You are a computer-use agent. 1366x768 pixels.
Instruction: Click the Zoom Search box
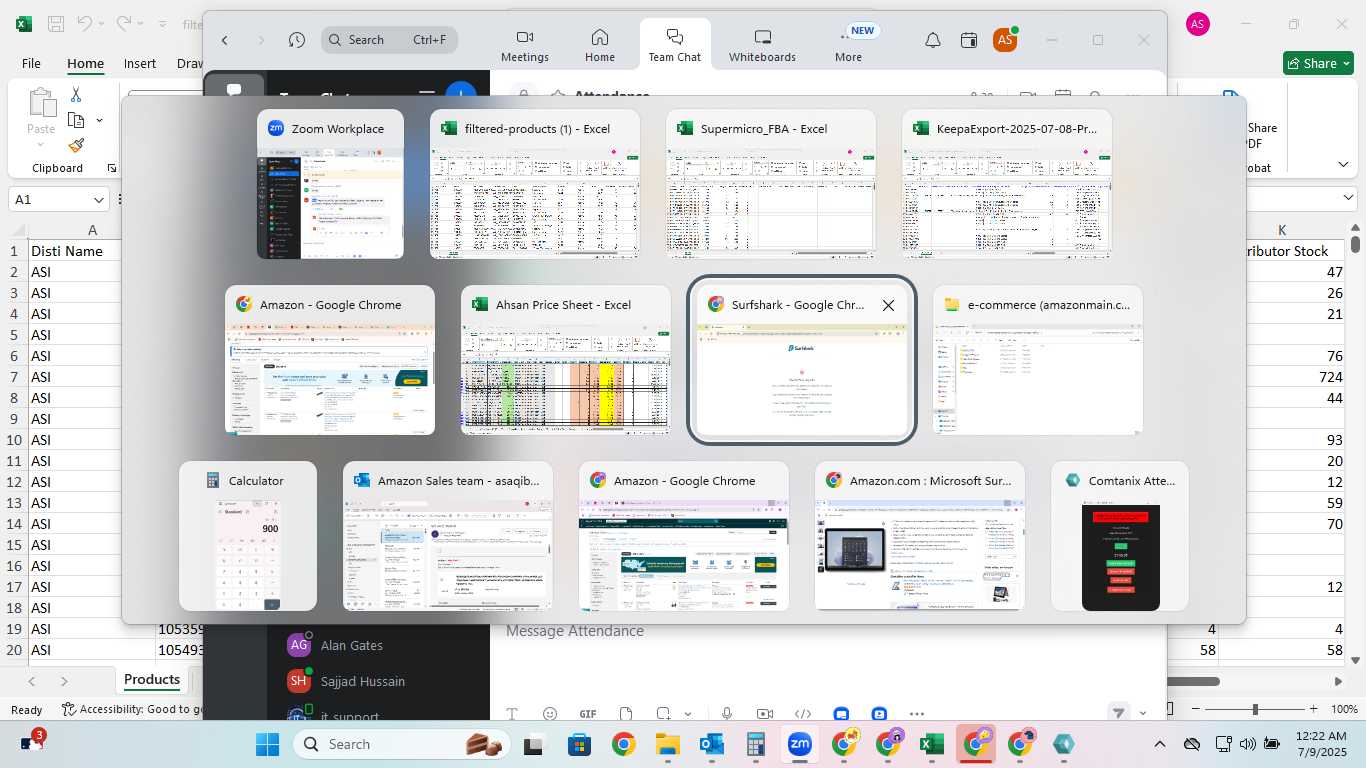(390, 40)
